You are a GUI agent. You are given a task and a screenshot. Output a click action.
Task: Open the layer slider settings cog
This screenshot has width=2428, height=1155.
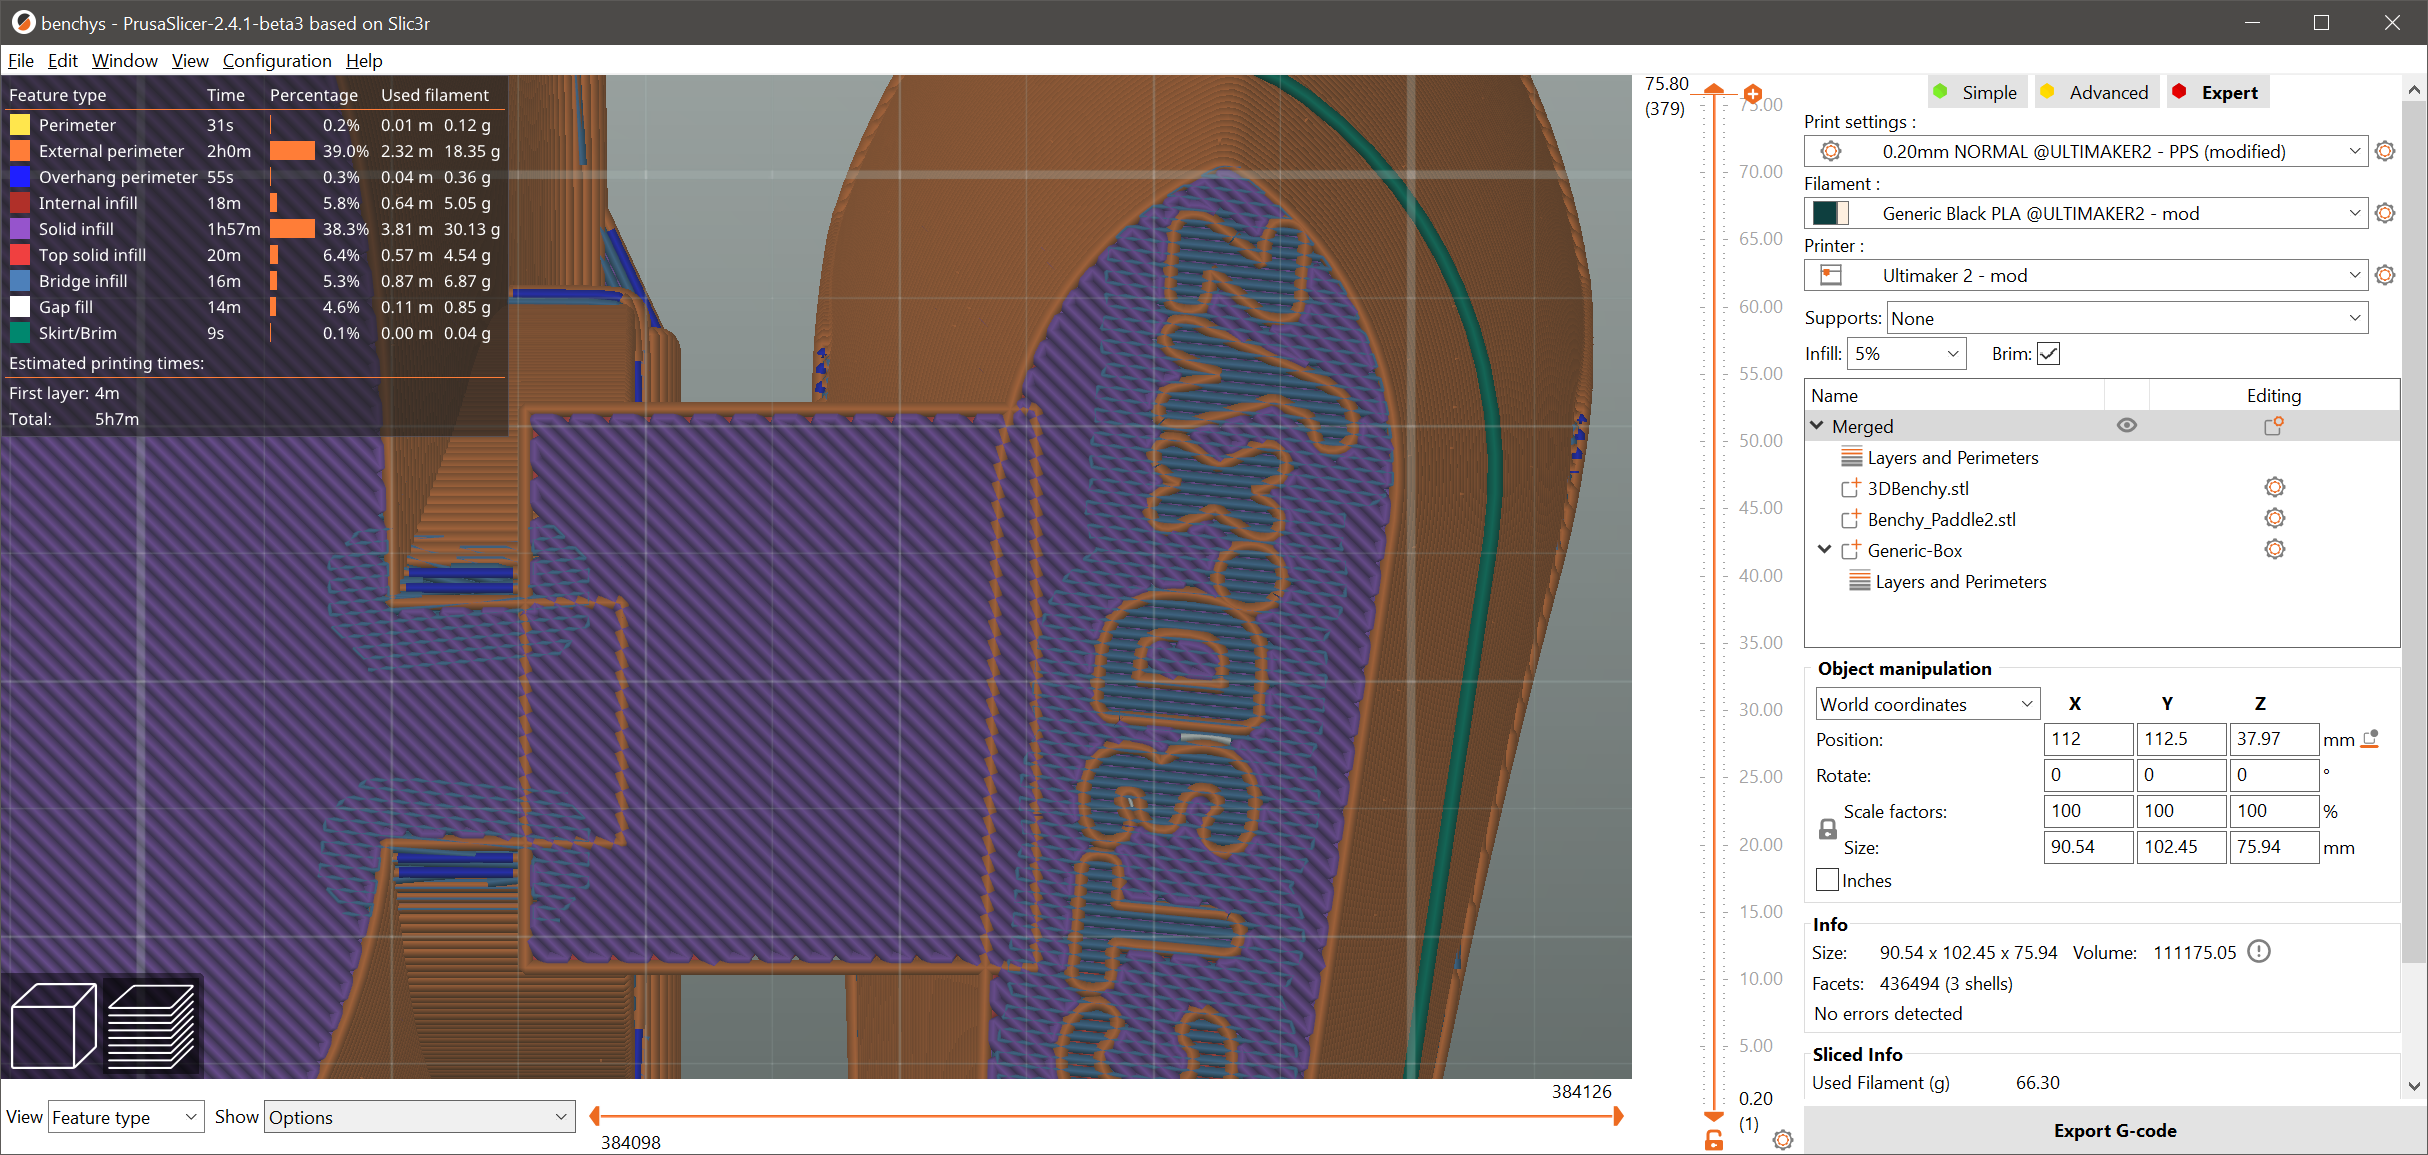[x=1782, y=1140]
